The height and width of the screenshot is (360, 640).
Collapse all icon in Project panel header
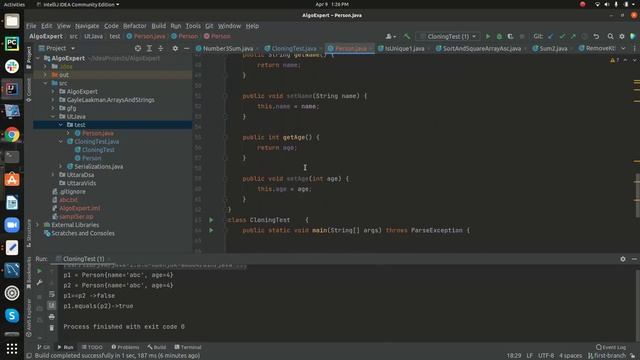160,48
